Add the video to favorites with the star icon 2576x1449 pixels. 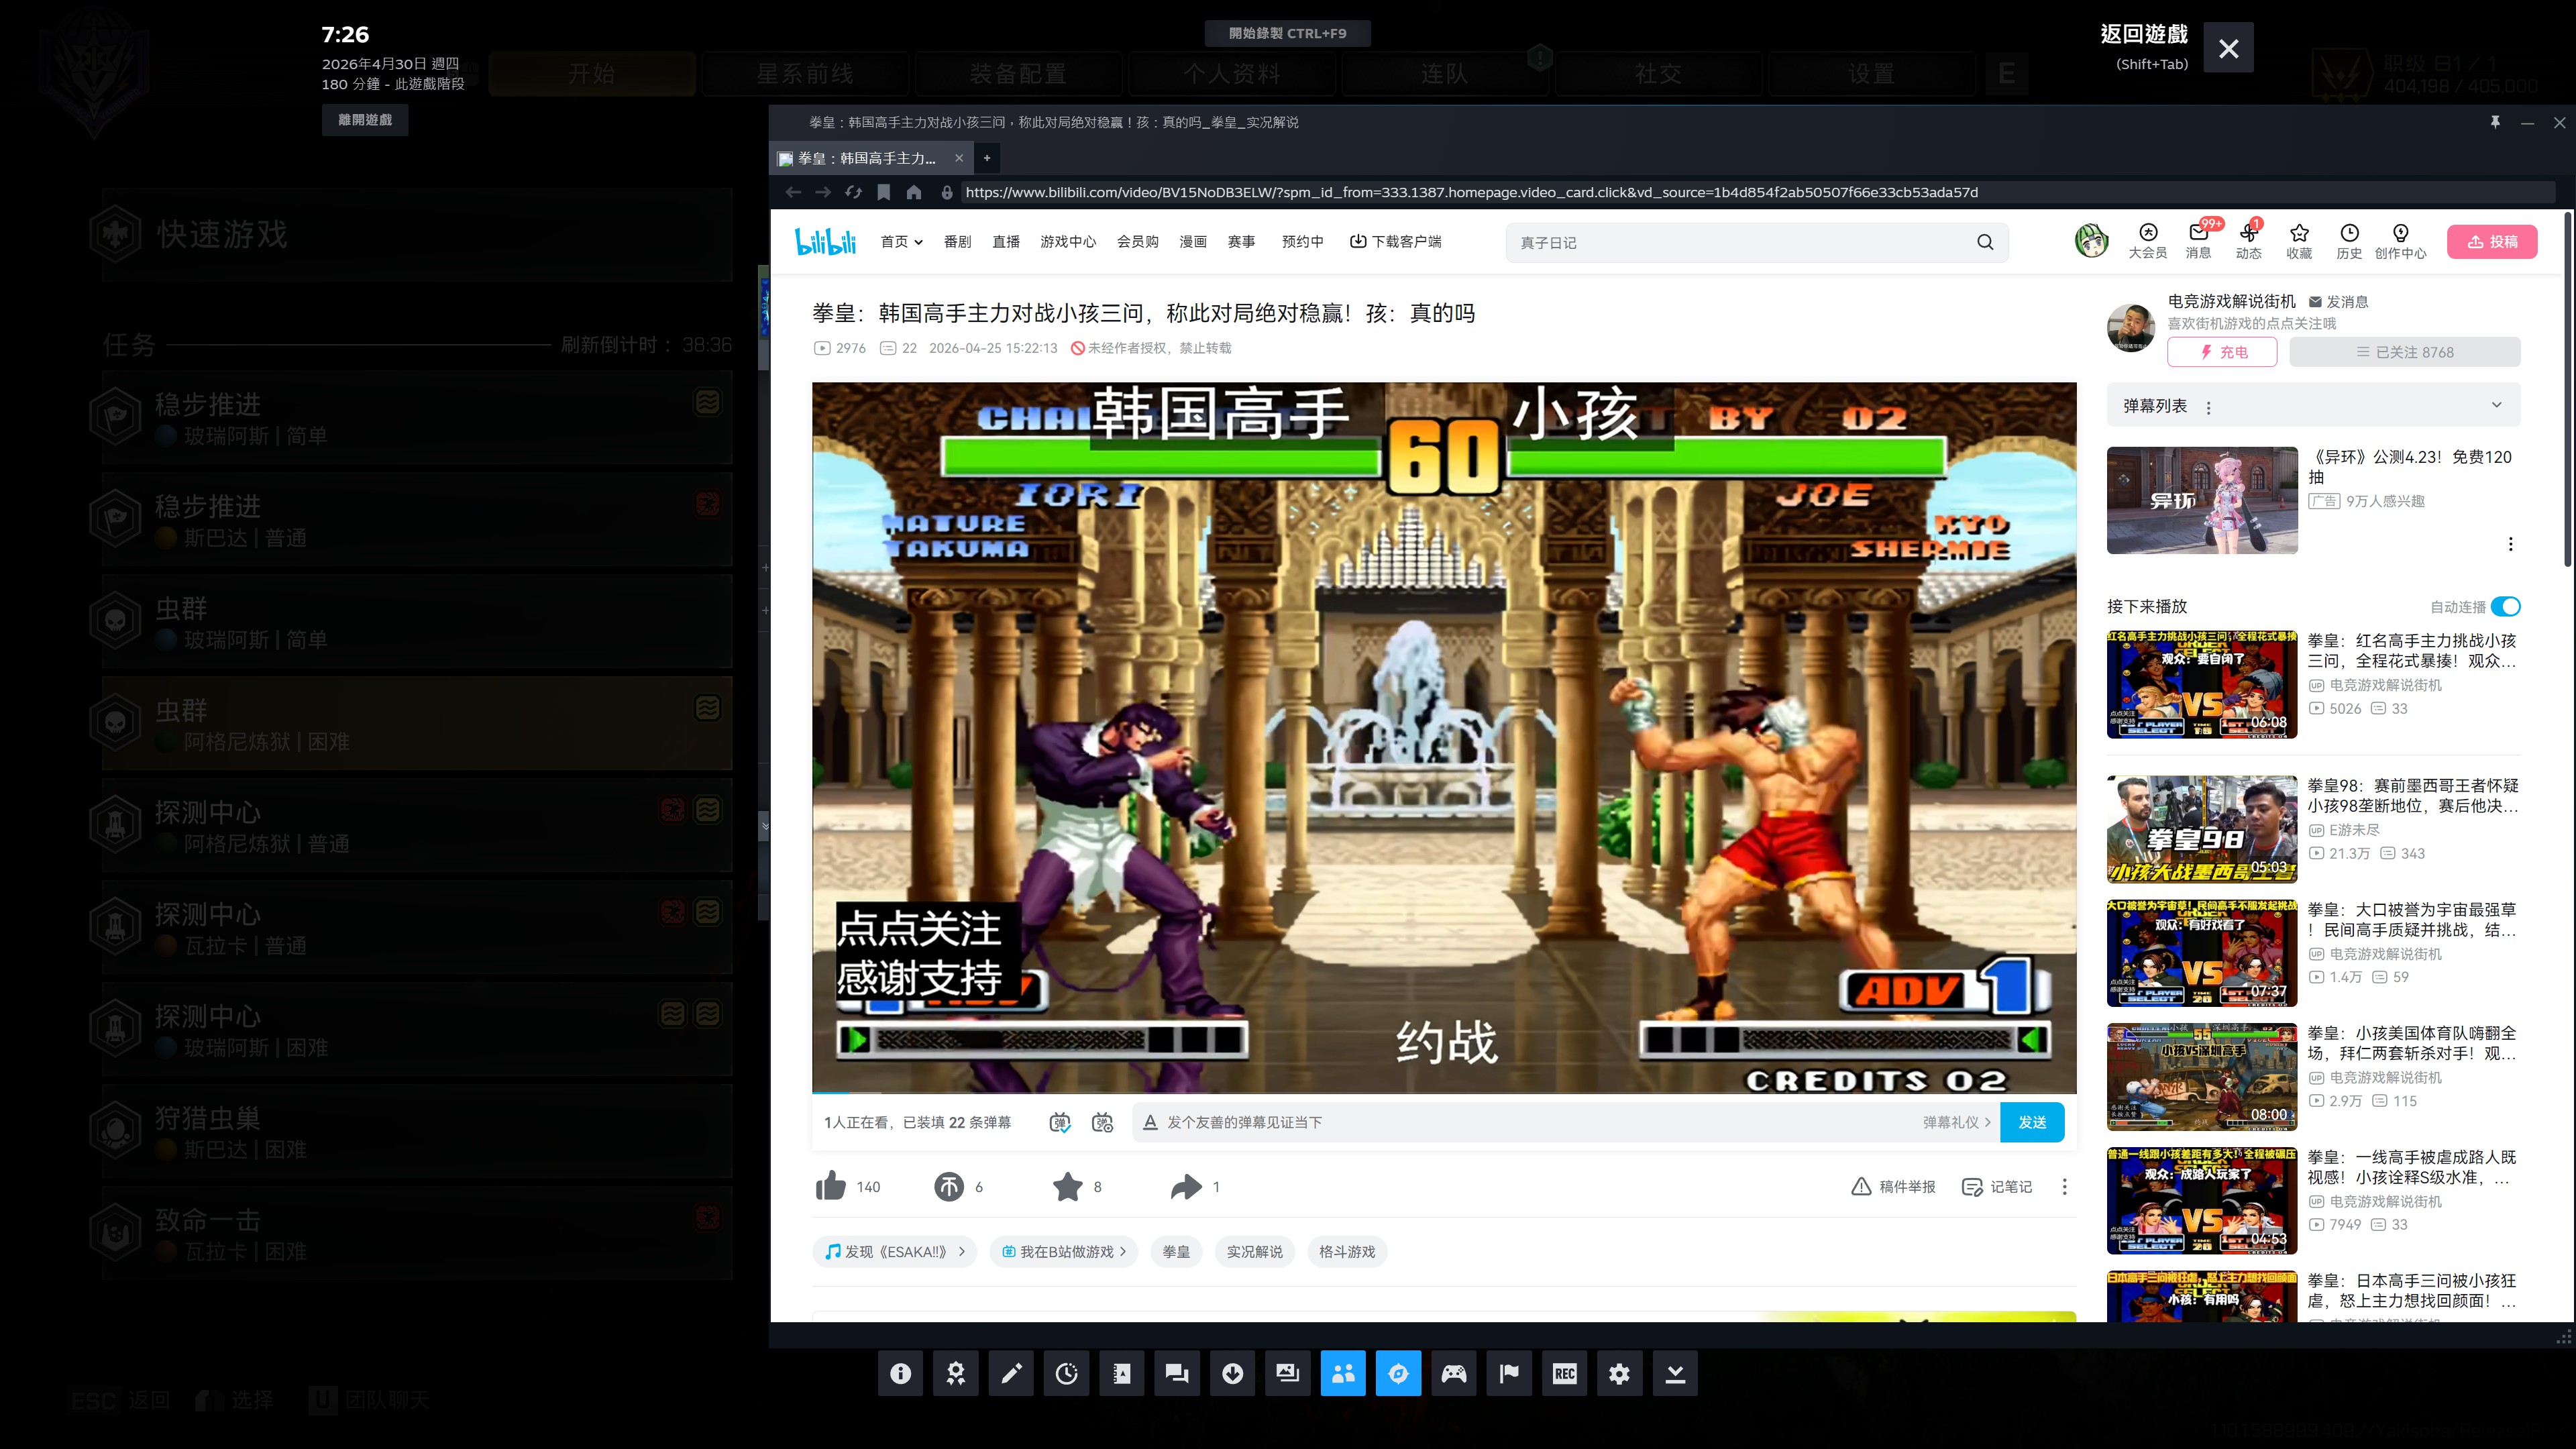point(1067,1187)
